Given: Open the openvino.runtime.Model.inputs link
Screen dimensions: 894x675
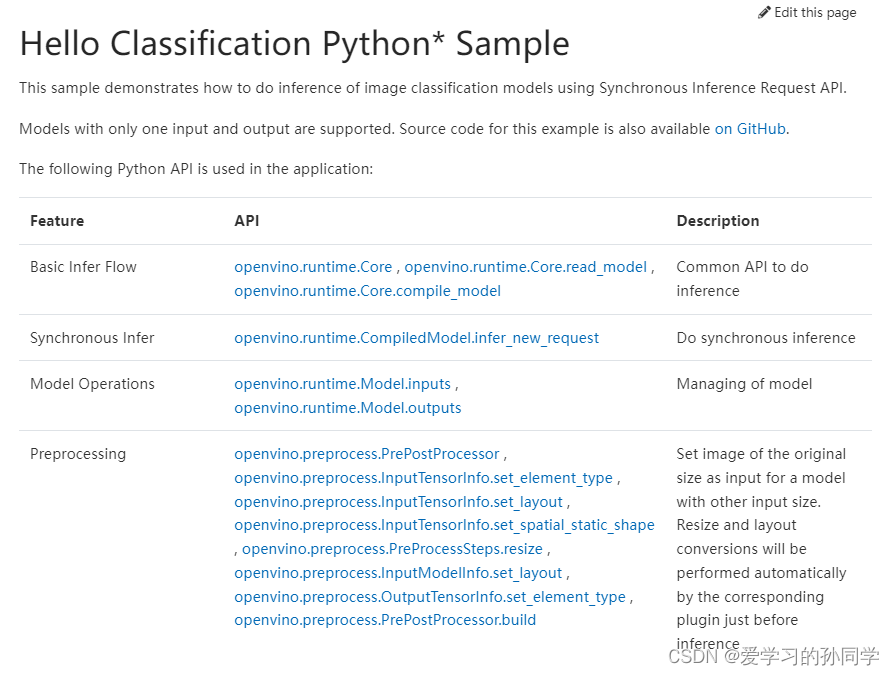Looking at the screenshot, I should point(342,384).
